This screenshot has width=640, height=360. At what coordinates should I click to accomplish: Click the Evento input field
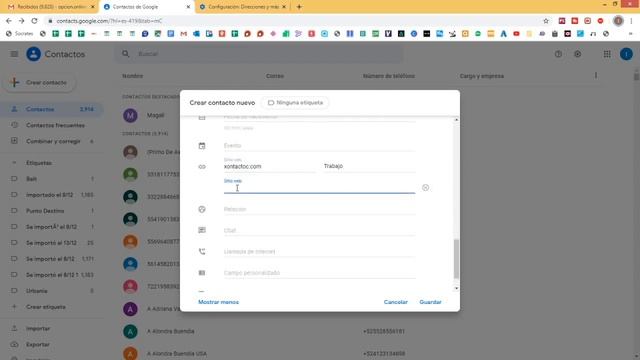coord(319,146)
